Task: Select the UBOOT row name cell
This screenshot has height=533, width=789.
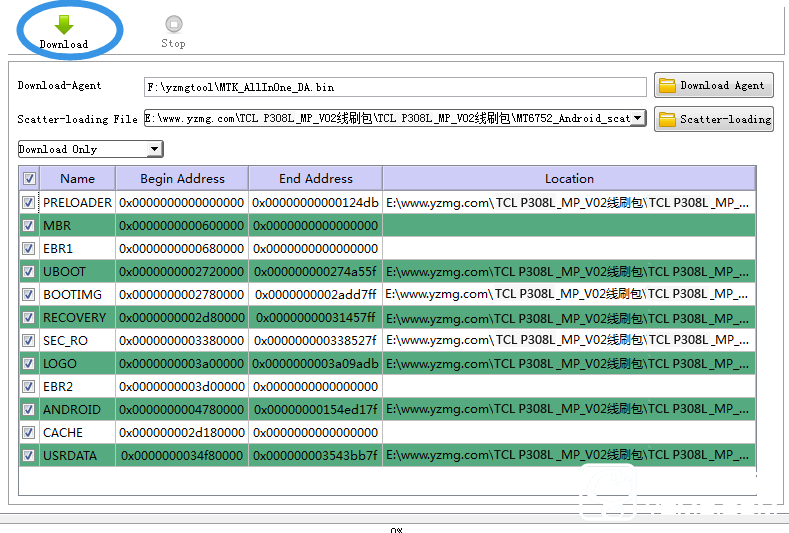Action: point(77,272)
